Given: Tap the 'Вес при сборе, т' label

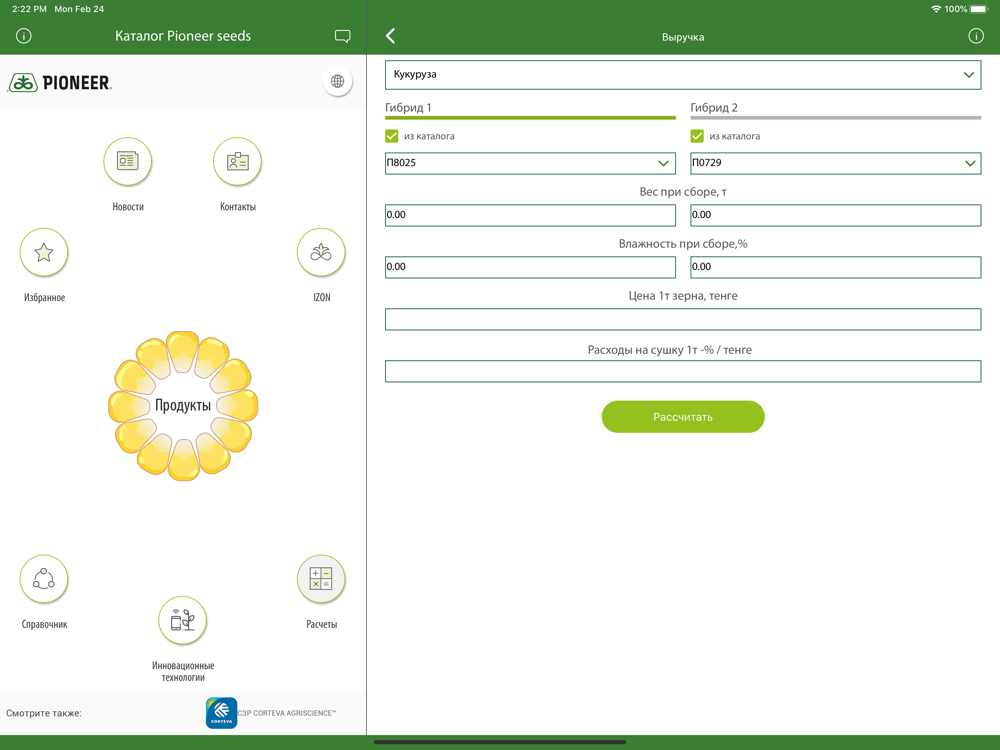Looking at the screenshot, I should click(683, 191).
